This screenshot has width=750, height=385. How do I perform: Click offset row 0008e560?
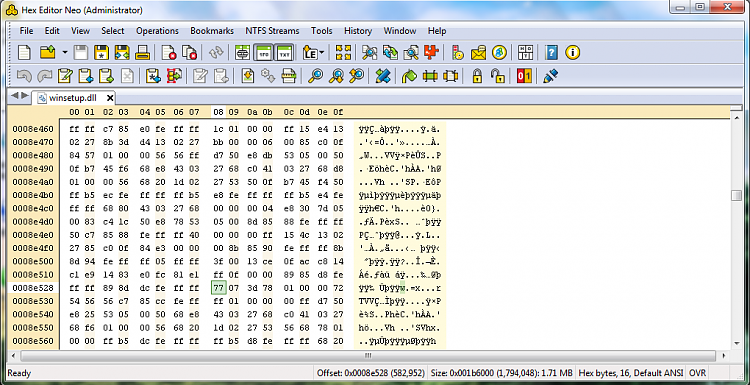tap(32, 341)
